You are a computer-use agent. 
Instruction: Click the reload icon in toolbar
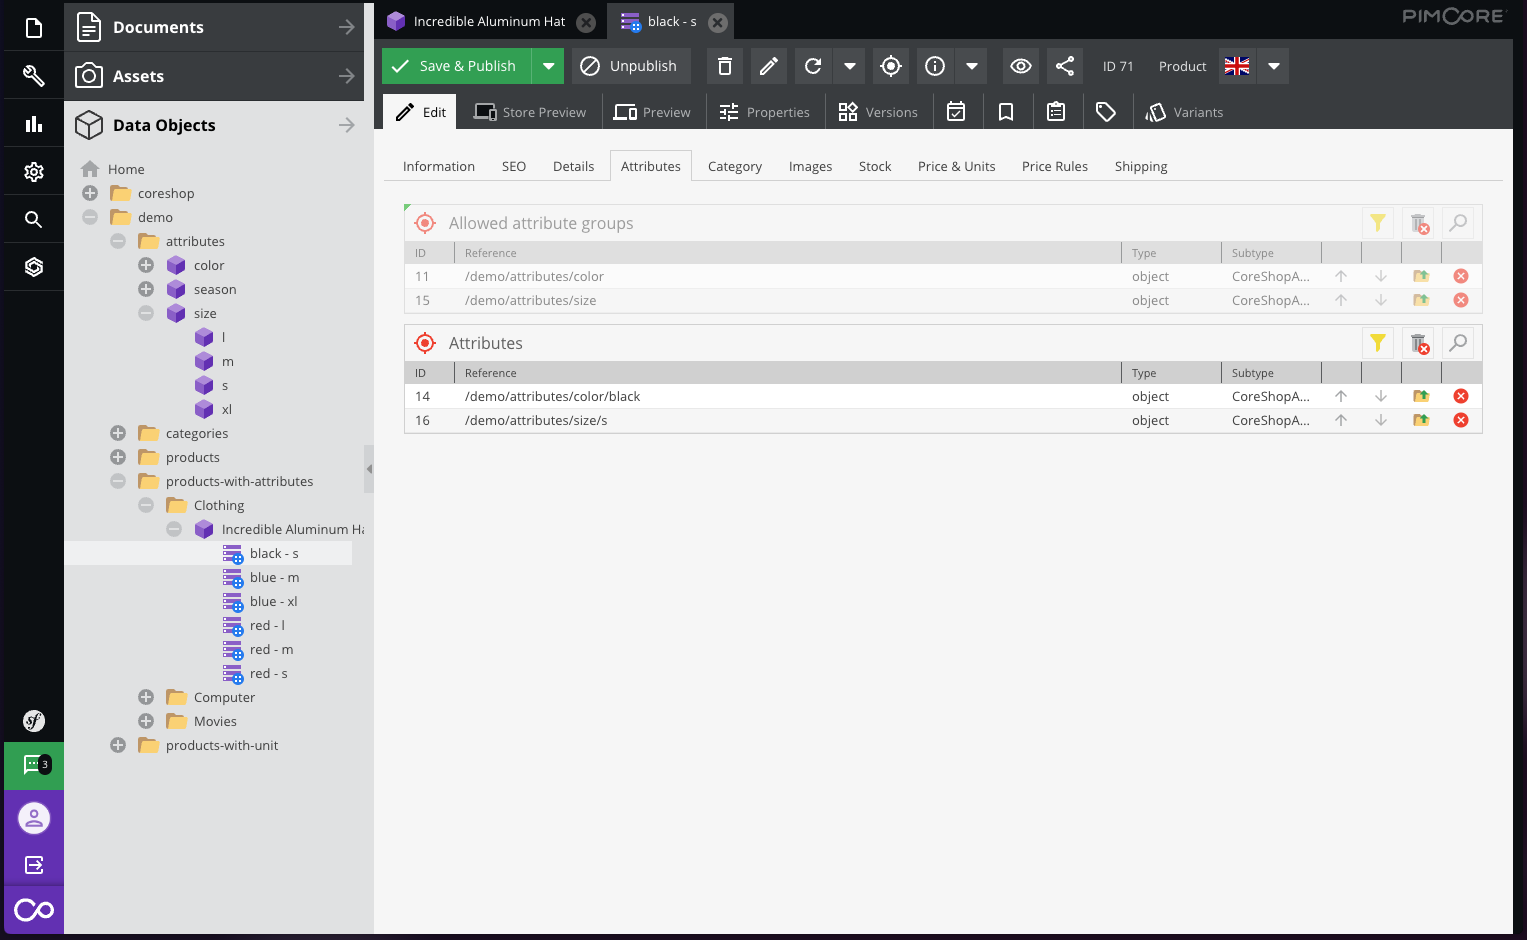(813, 66)
